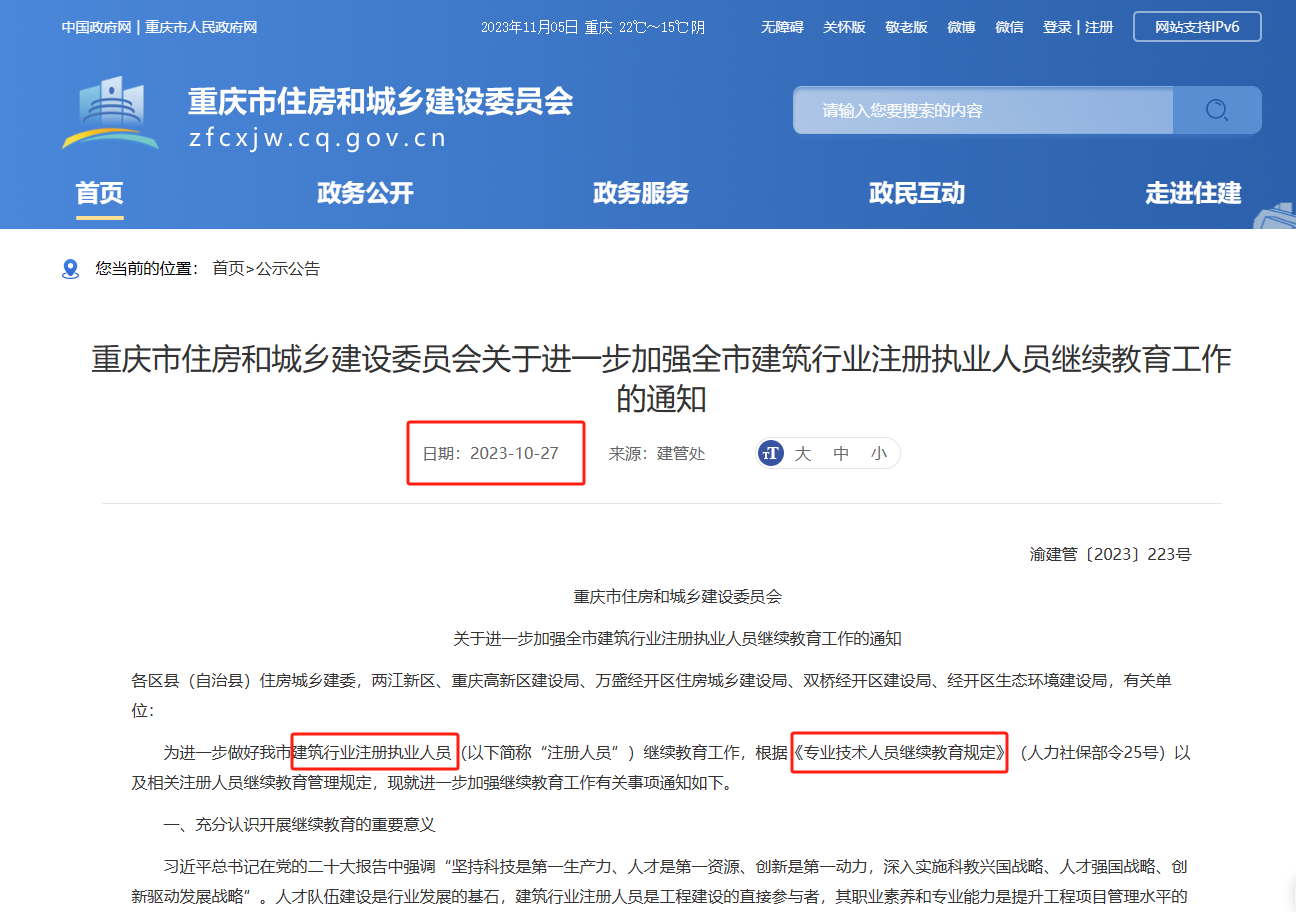
Task: Click the zfcxjw.cq.gov.cn domain text
Action: [318, 138]
